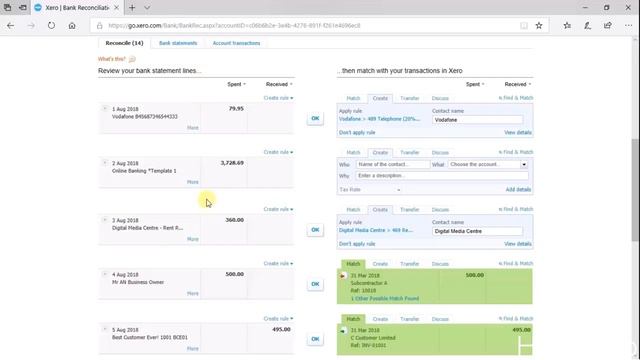This screenshot has height=360, width=640.
Task: Open 1 Other Possible Match Found link
Action: pos(385,299)
